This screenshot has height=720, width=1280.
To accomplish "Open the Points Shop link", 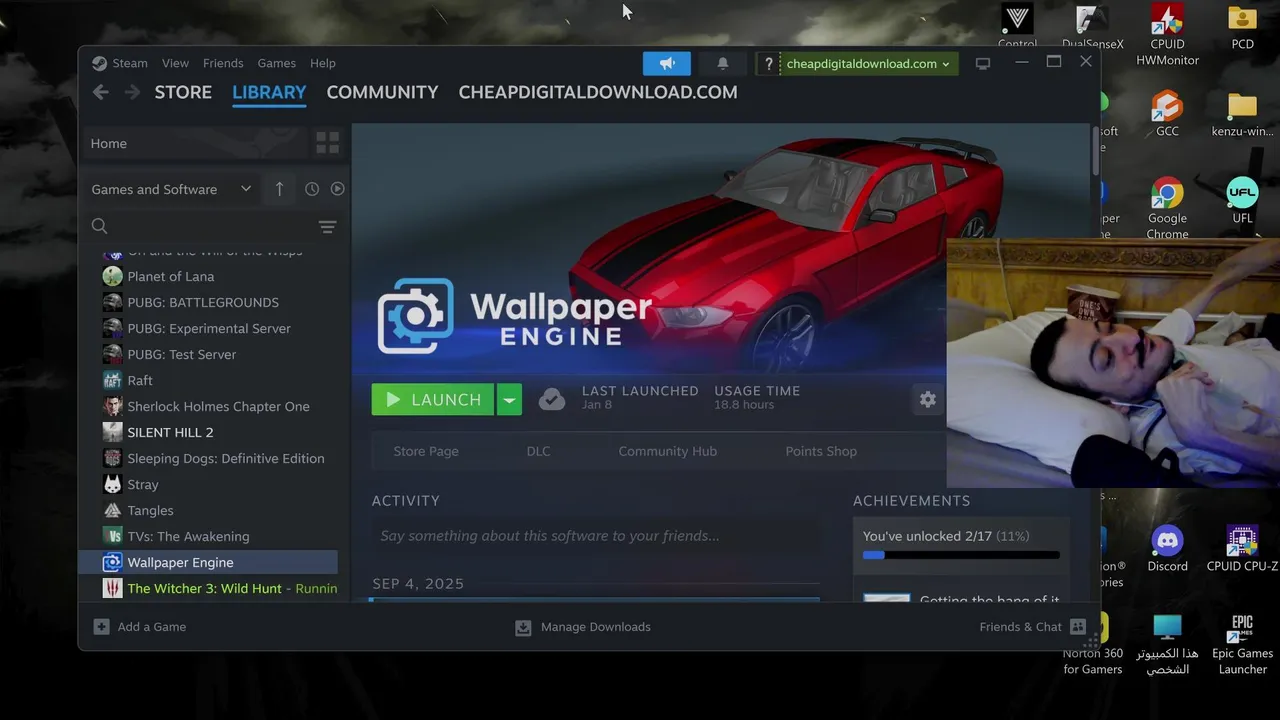I will (821, 451).
